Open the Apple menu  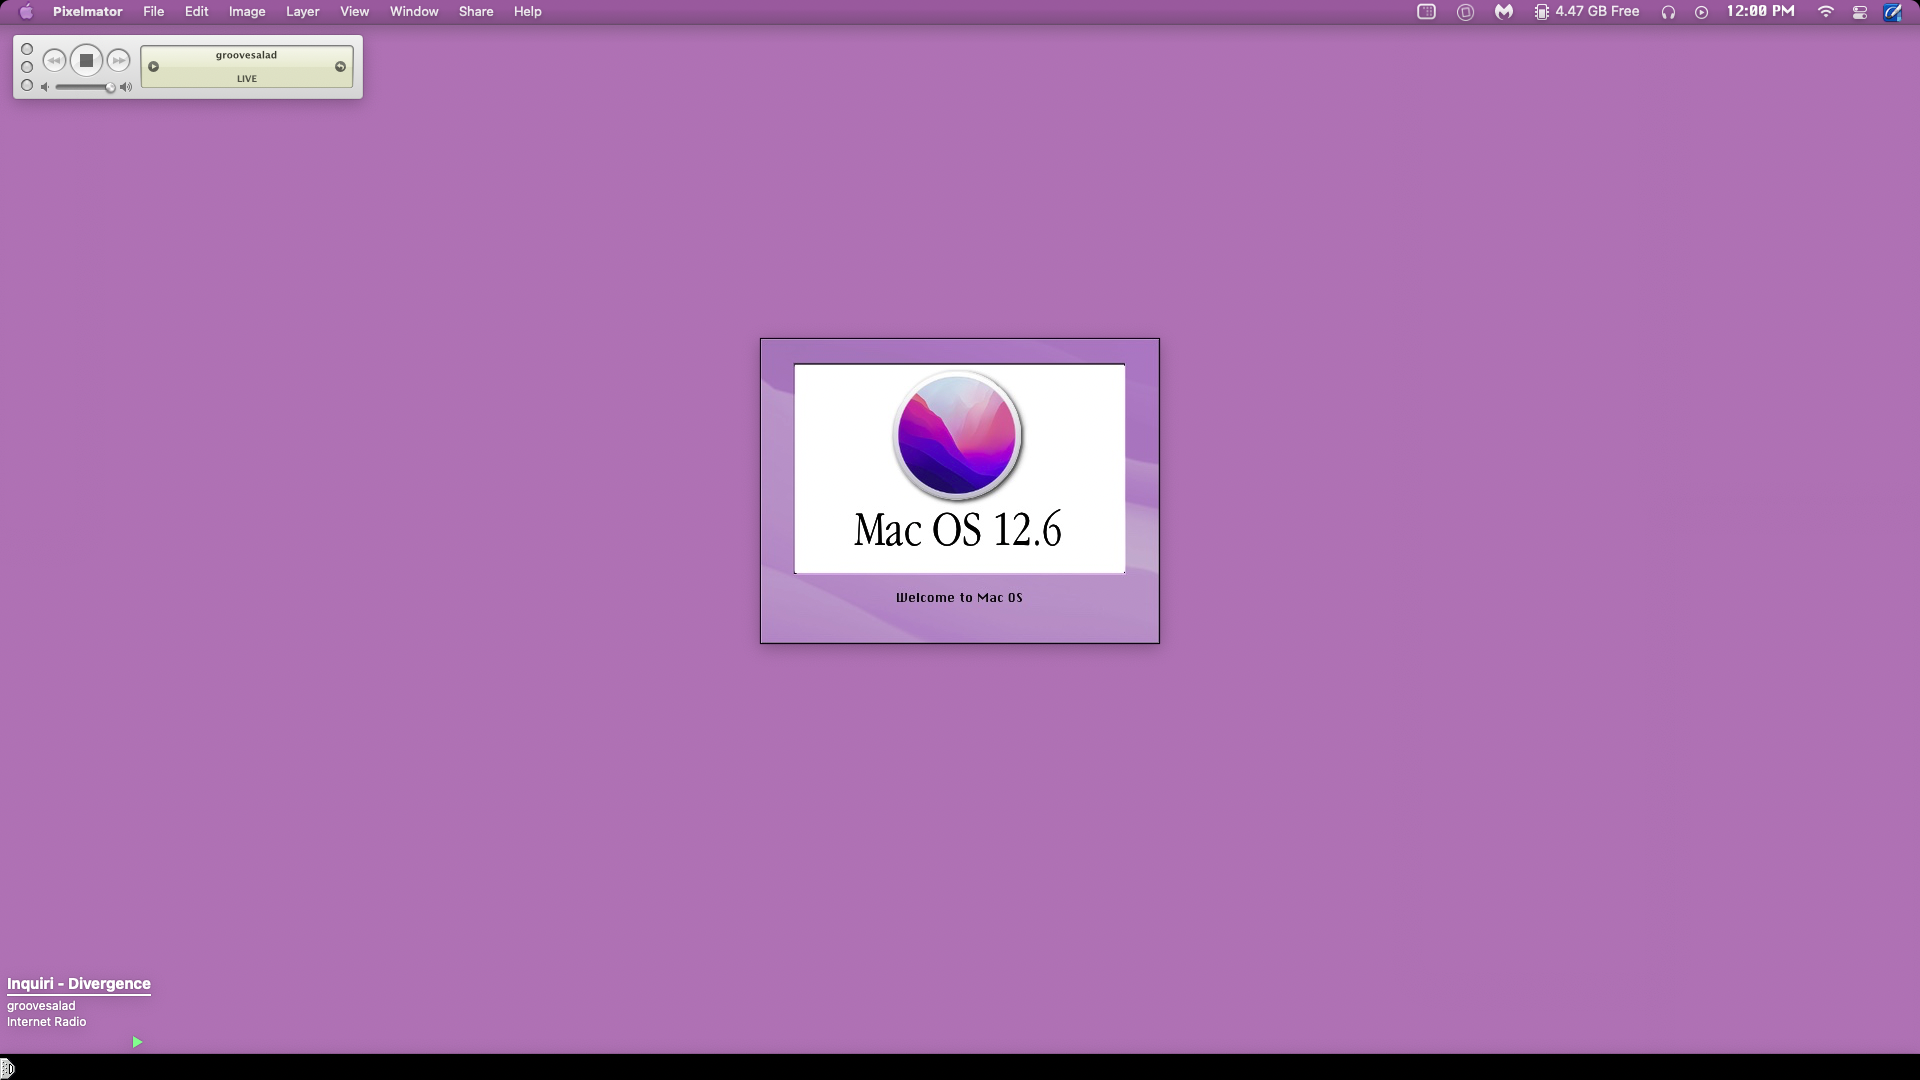[26, 12]
